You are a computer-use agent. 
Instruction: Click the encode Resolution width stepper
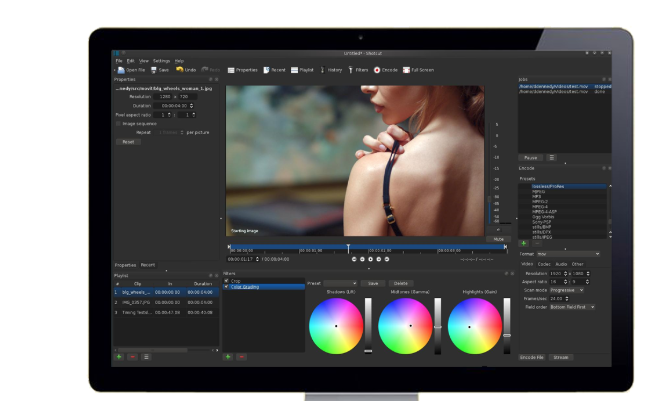(565, 274)
